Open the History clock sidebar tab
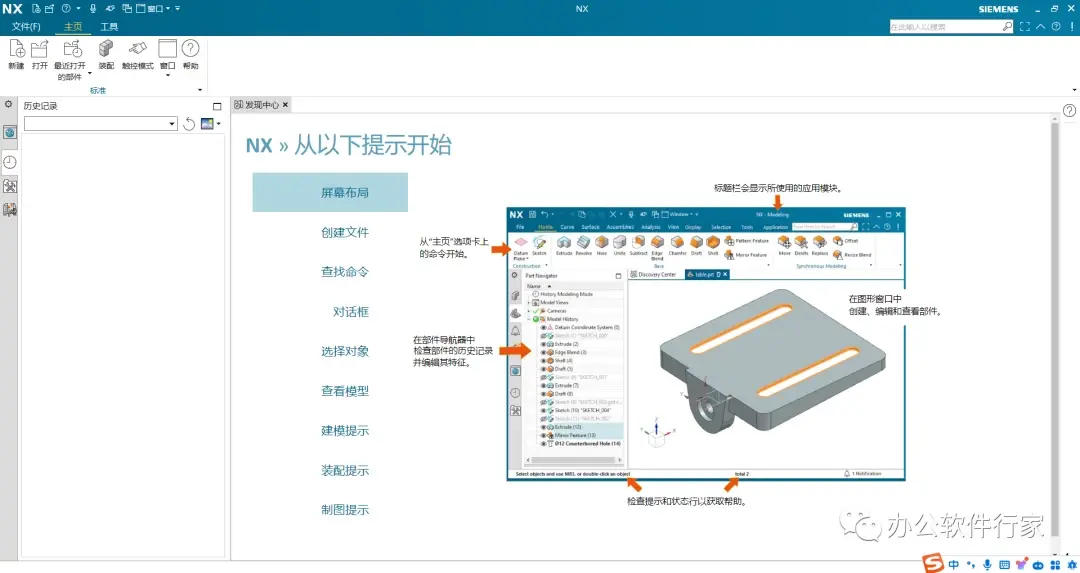Viewport: 1080px width, 573px height. [x=10, y=162]
